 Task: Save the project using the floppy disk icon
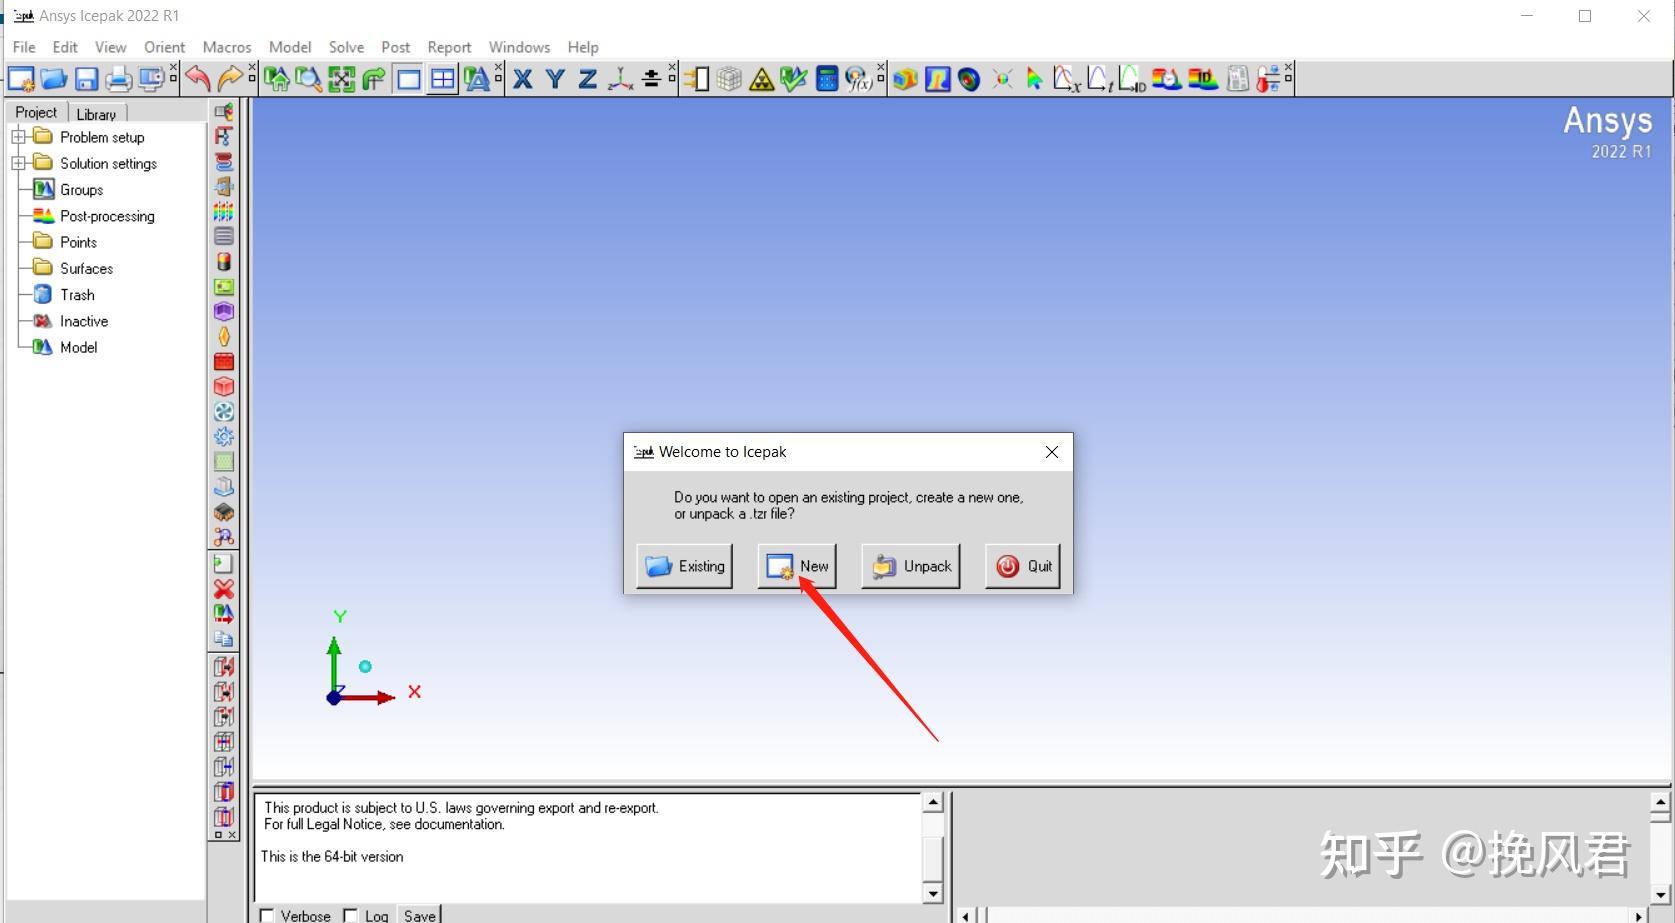tap(87, 79)
